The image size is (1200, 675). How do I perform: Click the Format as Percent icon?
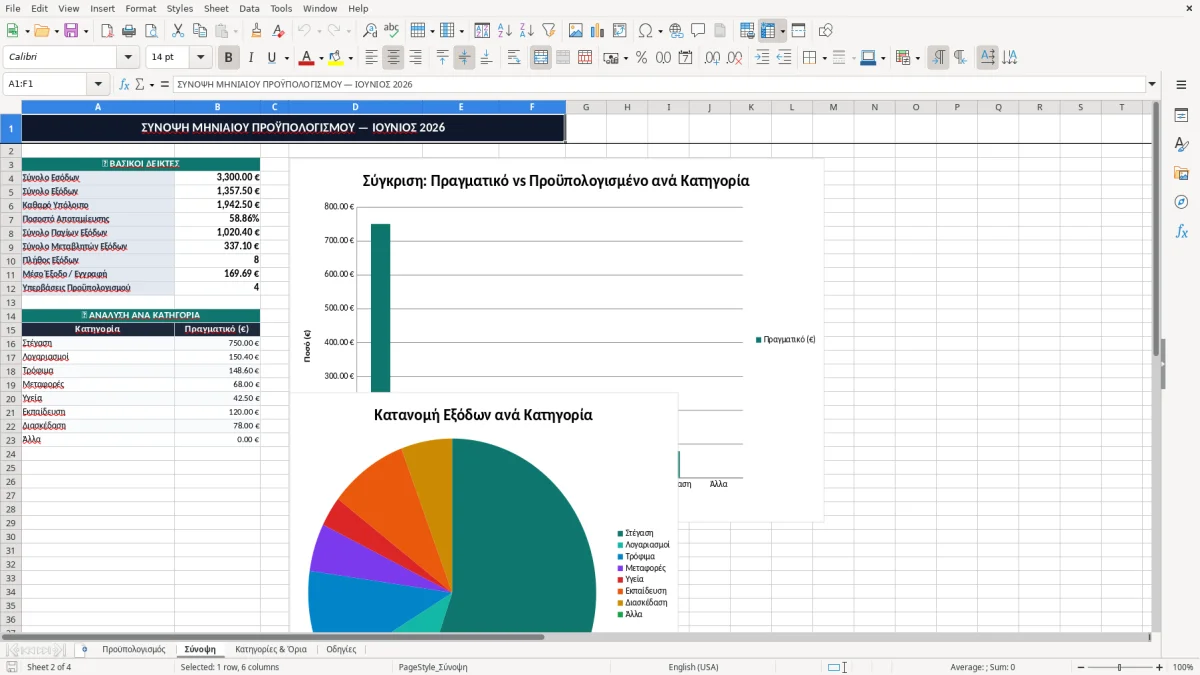pyautogui.click(x=641, y=58)
